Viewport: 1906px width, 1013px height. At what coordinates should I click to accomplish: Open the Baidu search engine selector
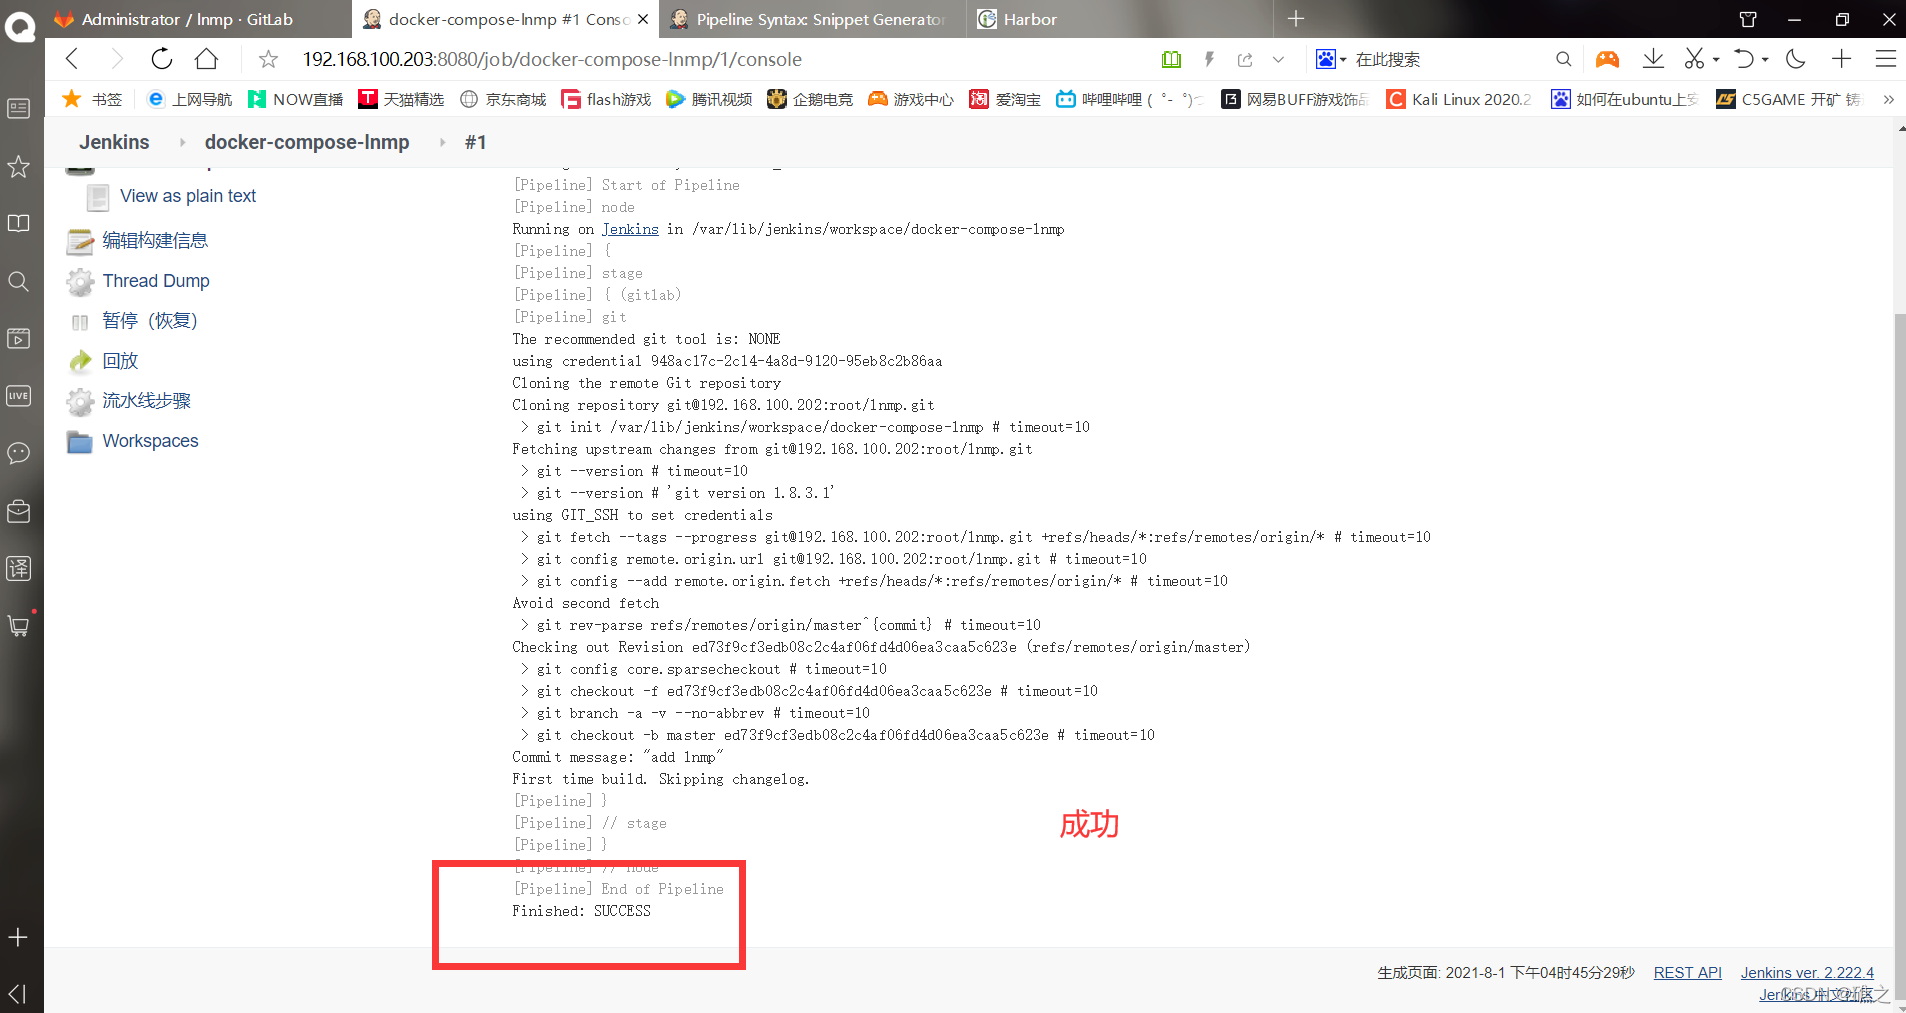(x=1331, y=59)
